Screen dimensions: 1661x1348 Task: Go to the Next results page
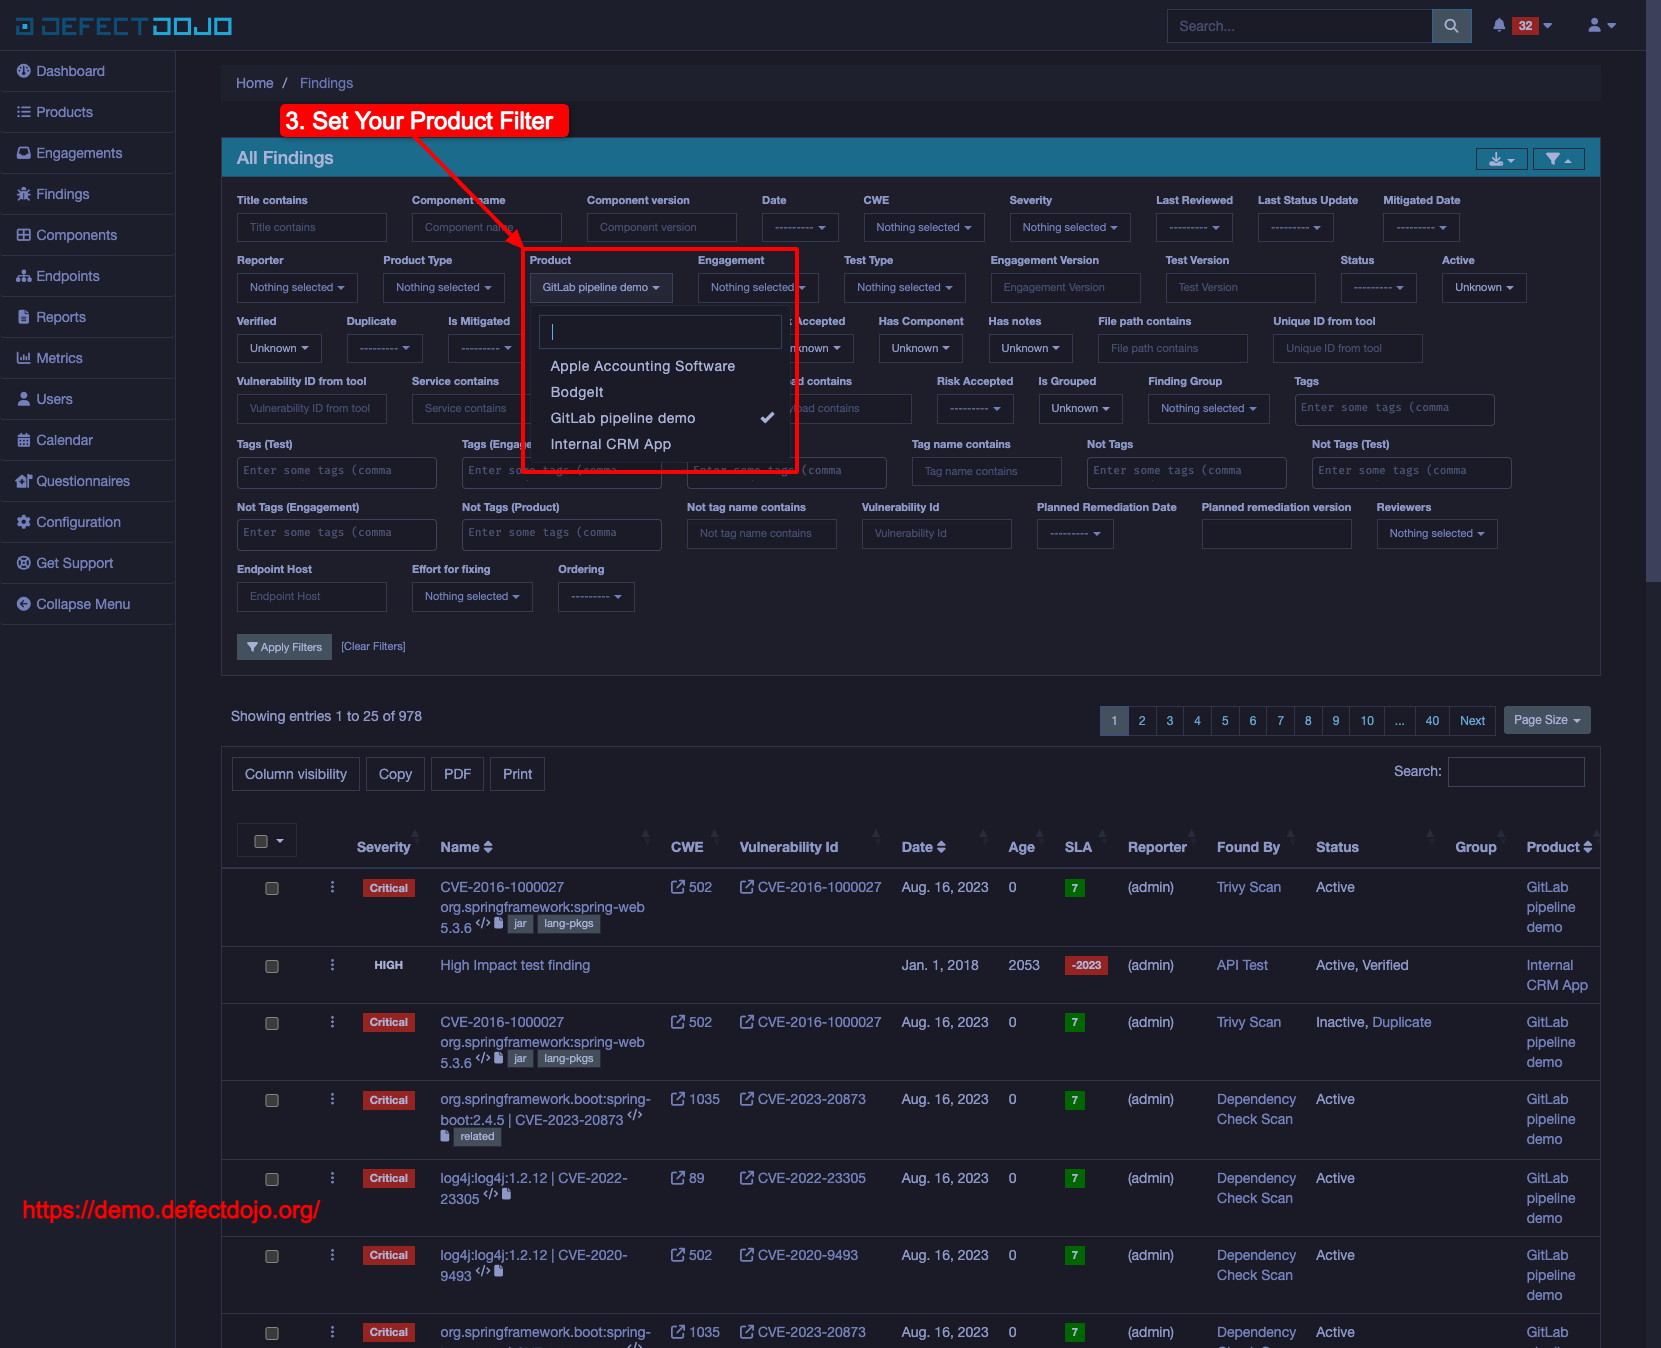(x=1472, y=721)
